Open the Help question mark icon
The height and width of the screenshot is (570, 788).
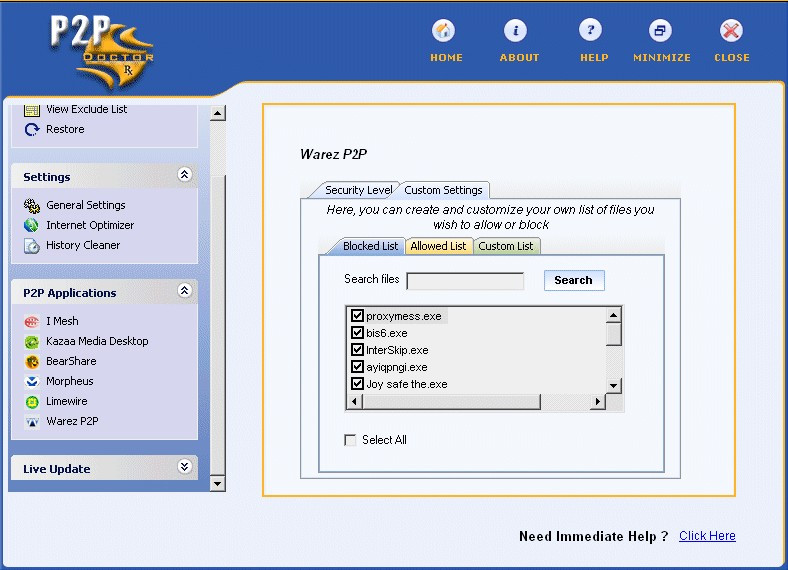[x=590, y=30]
